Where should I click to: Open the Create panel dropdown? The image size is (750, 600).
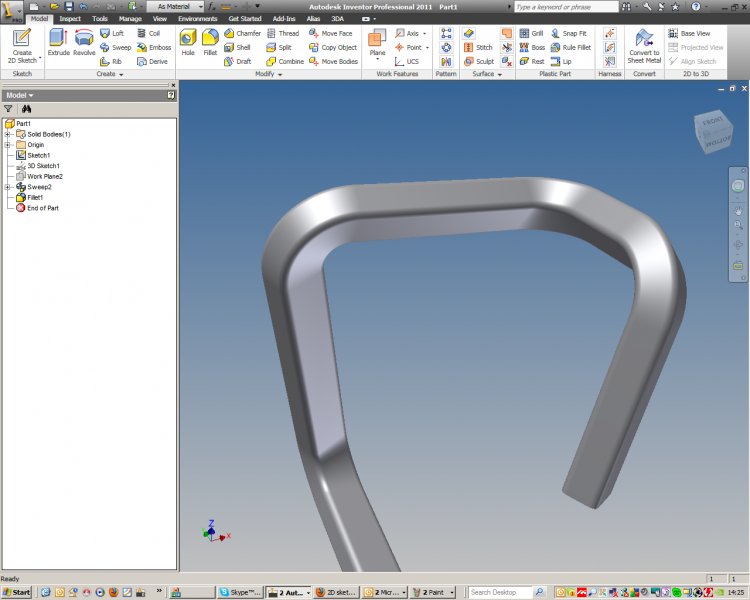point(110,74)
